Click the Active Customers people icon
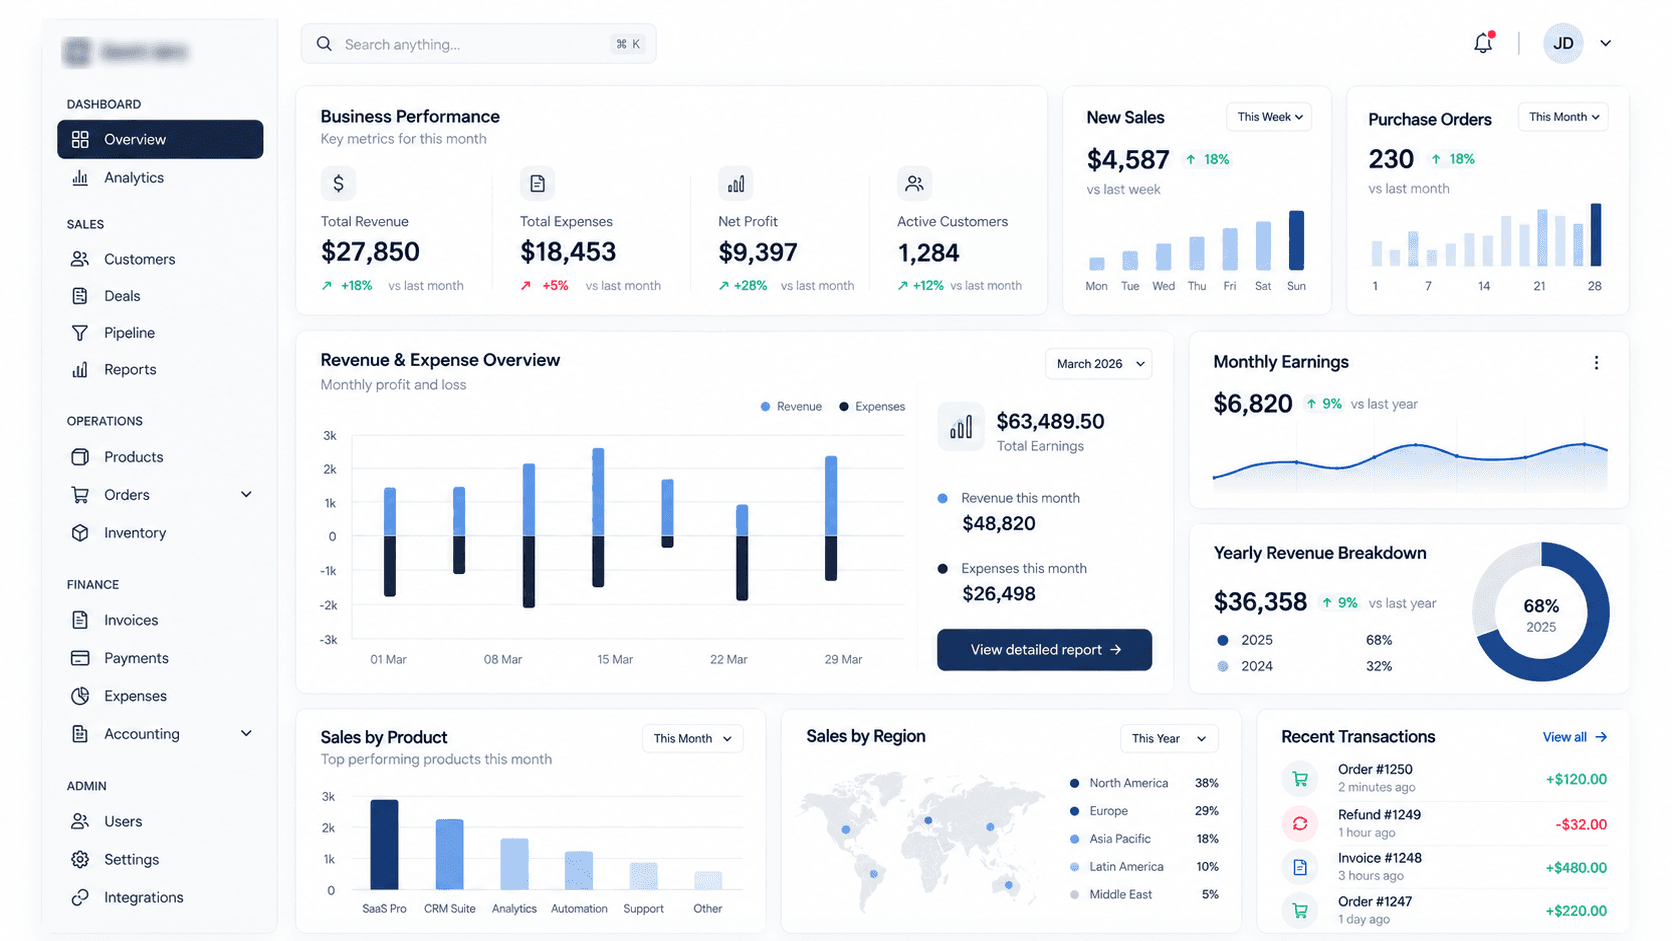Viewport: 1672px width, 941px height. pyautogui.click(x=914, y=183)
